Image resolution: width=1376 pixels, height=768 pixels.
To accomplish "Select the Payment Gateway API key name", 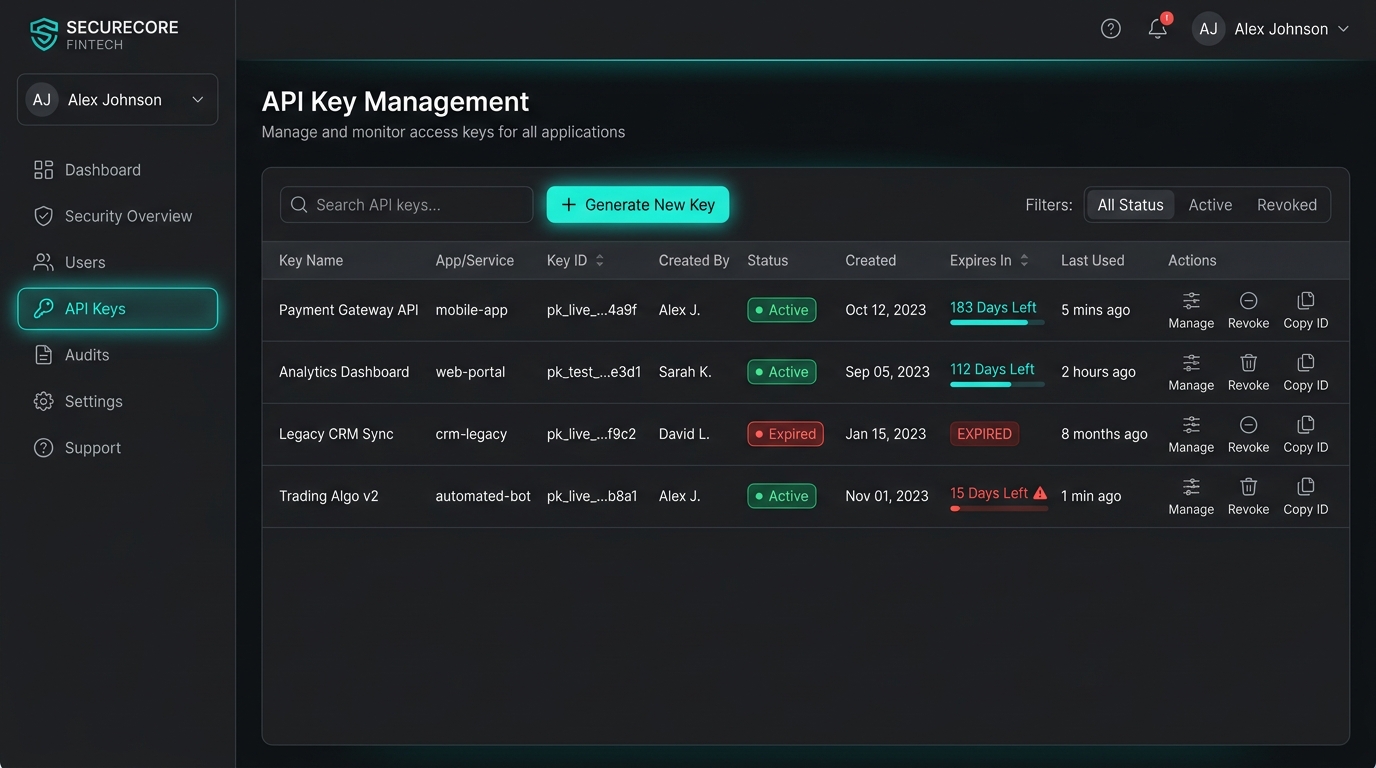I will coord(348,310).
